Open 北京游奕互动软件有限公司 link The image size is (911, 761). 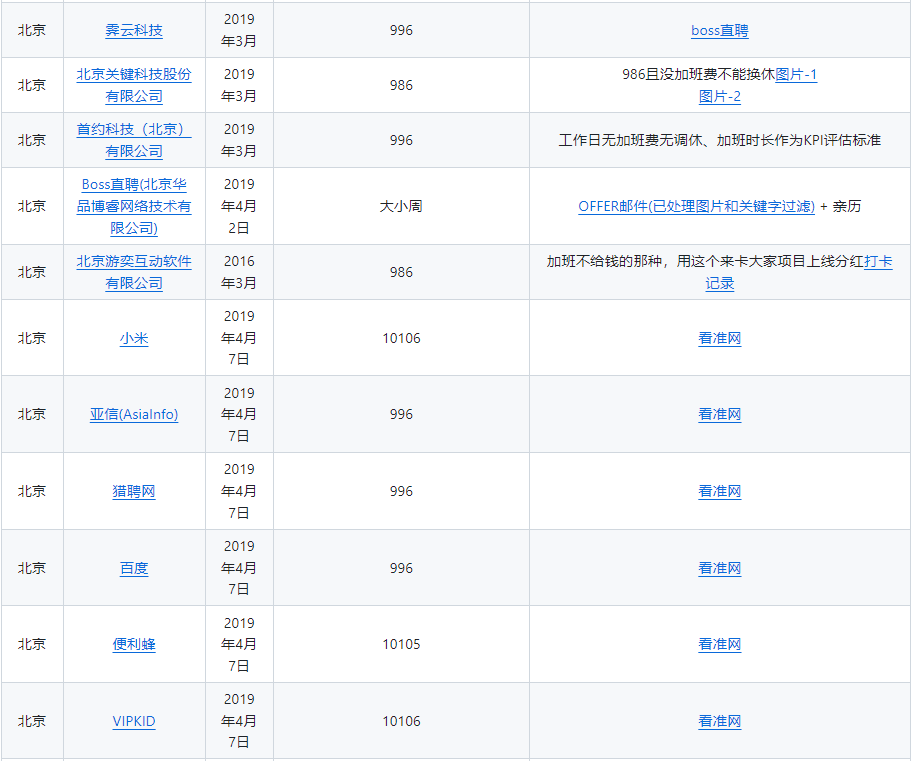click(x=134, y=272)
